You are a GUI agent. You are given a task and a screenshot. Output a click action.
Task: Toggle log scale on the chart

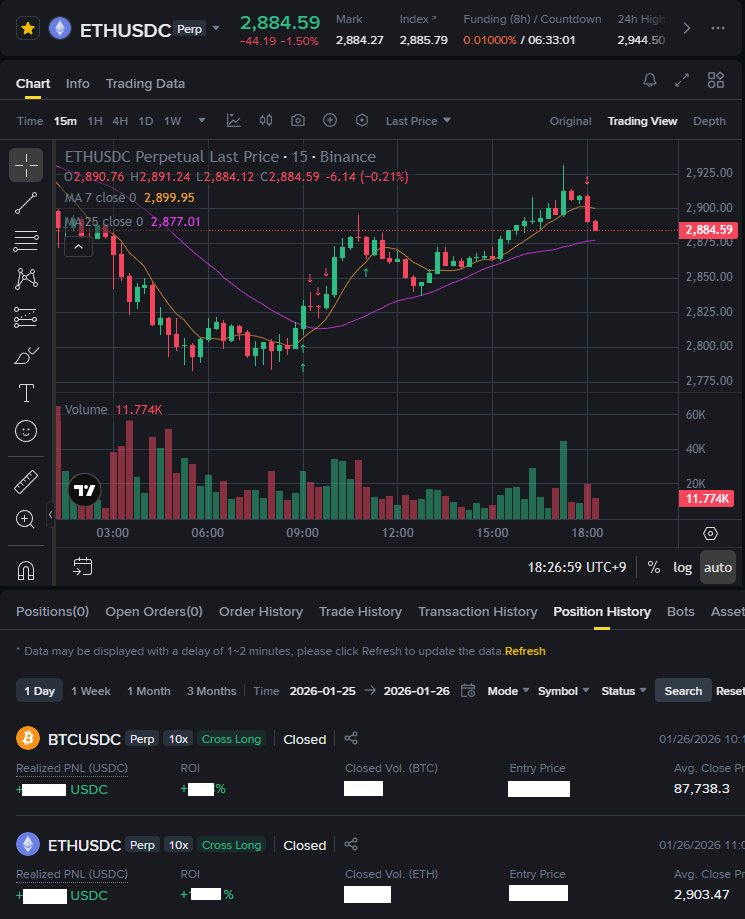click(682, 567)
